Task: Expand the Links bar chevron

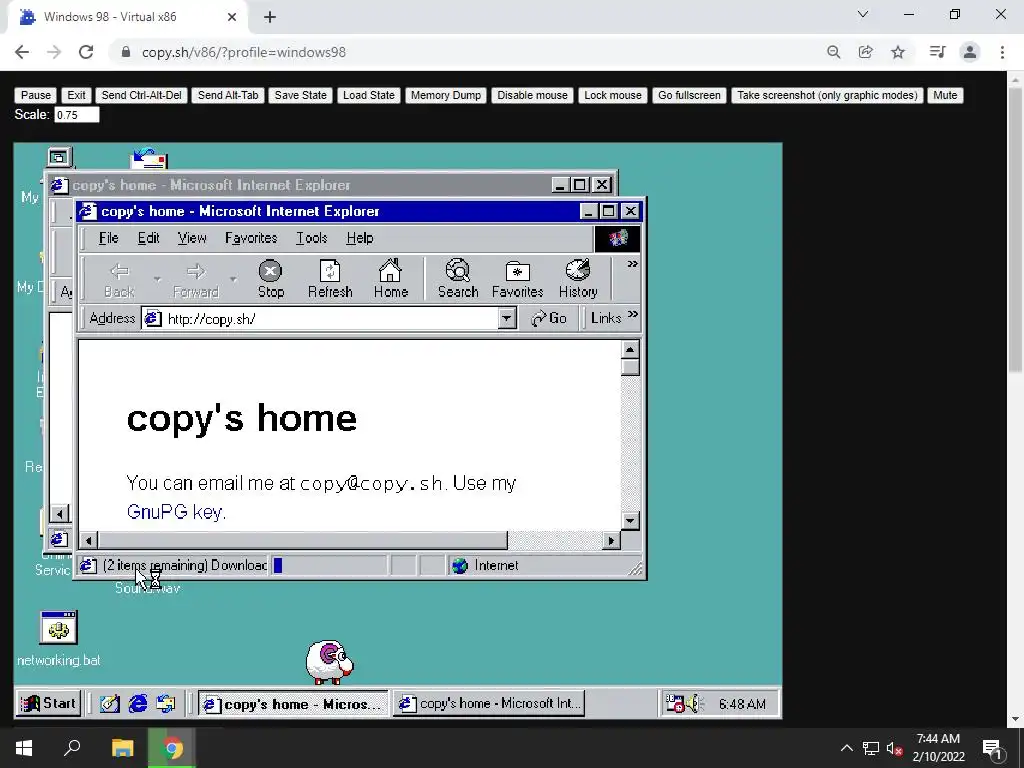Action: point(632,314)
